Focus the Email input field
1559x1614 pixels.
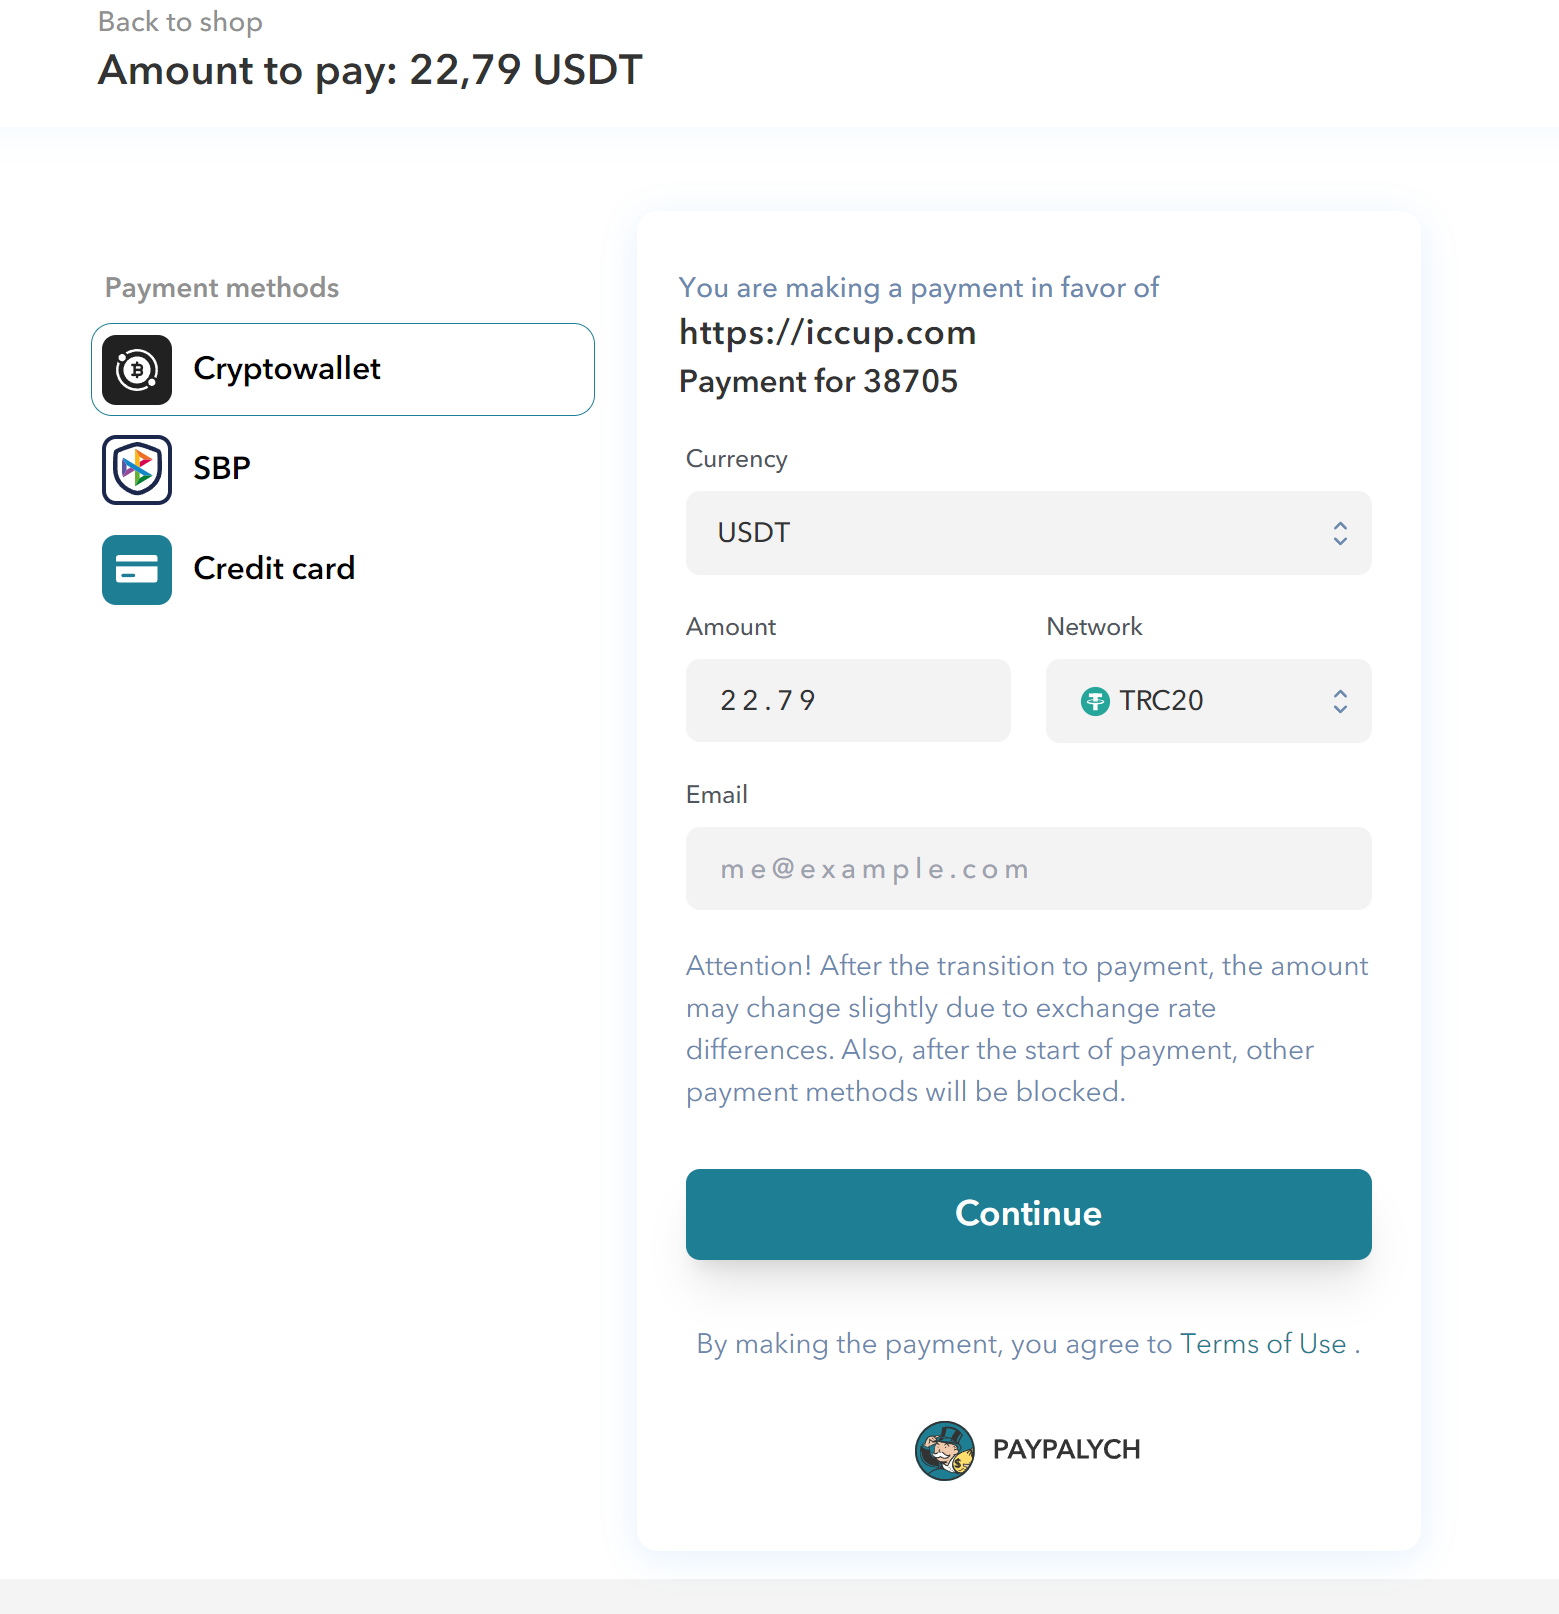coord(1028,869)
